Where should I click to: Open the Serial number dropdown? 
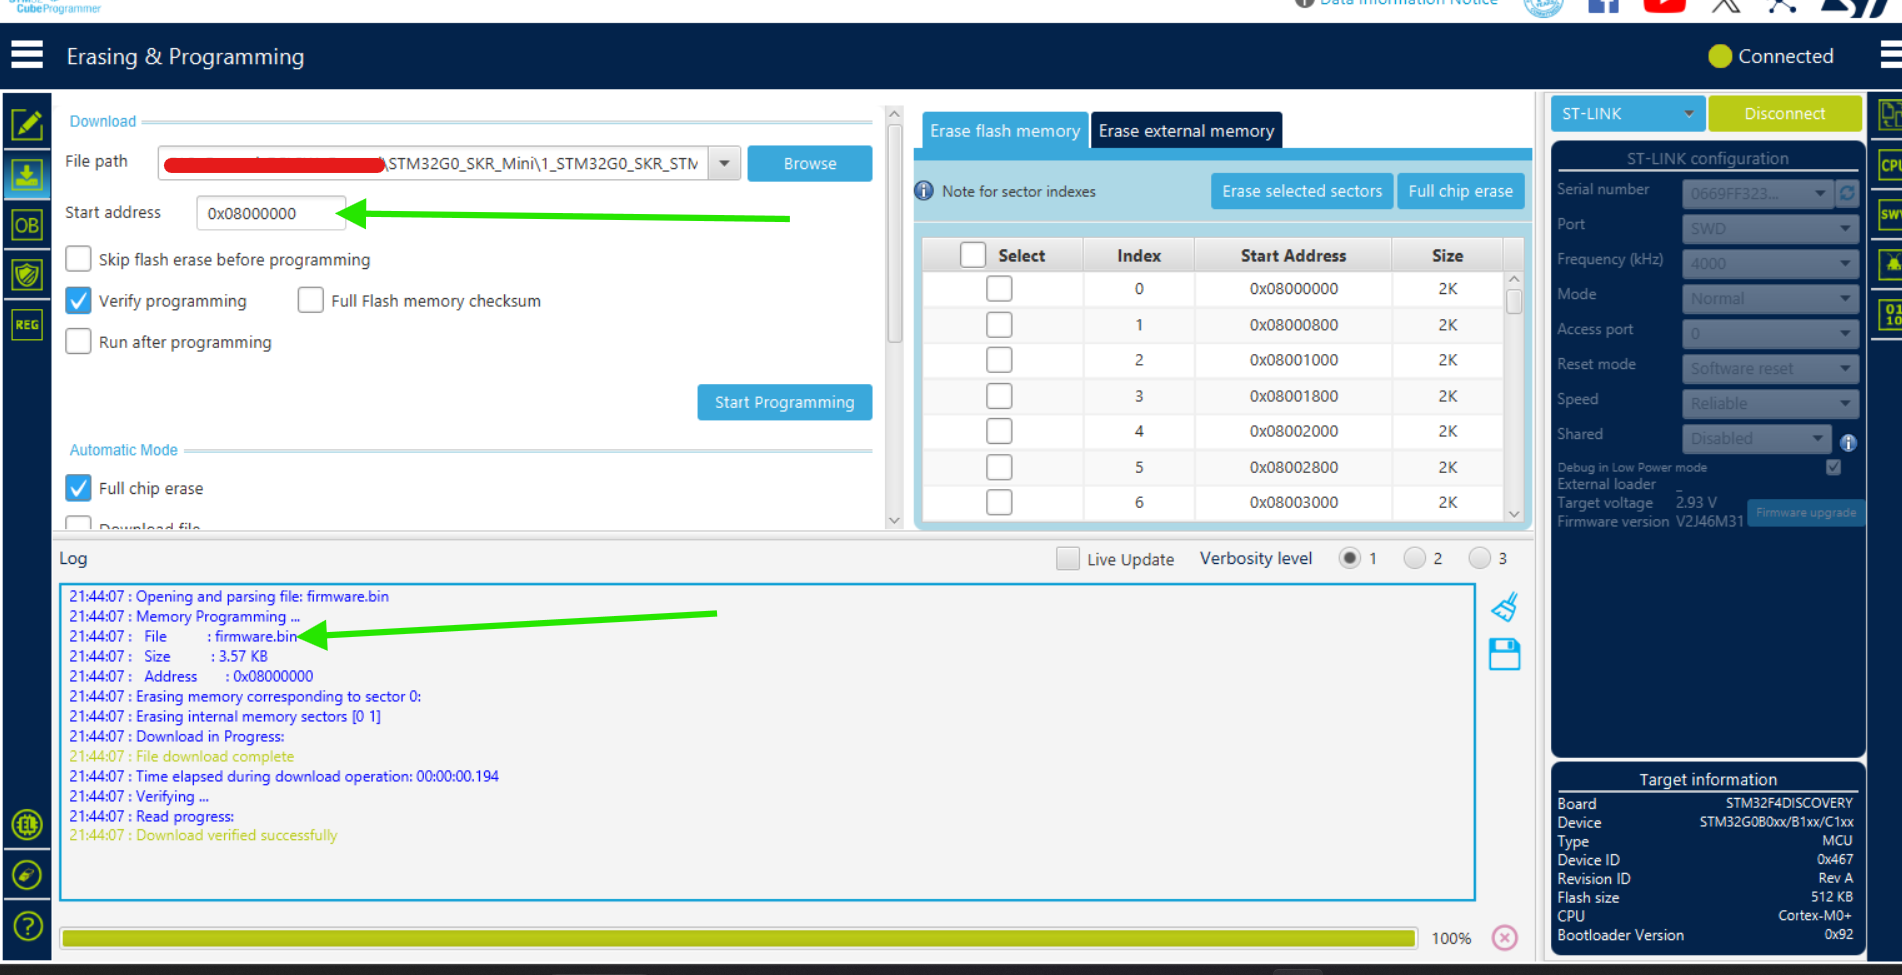pyautogui.click(x=1757, y=193)
